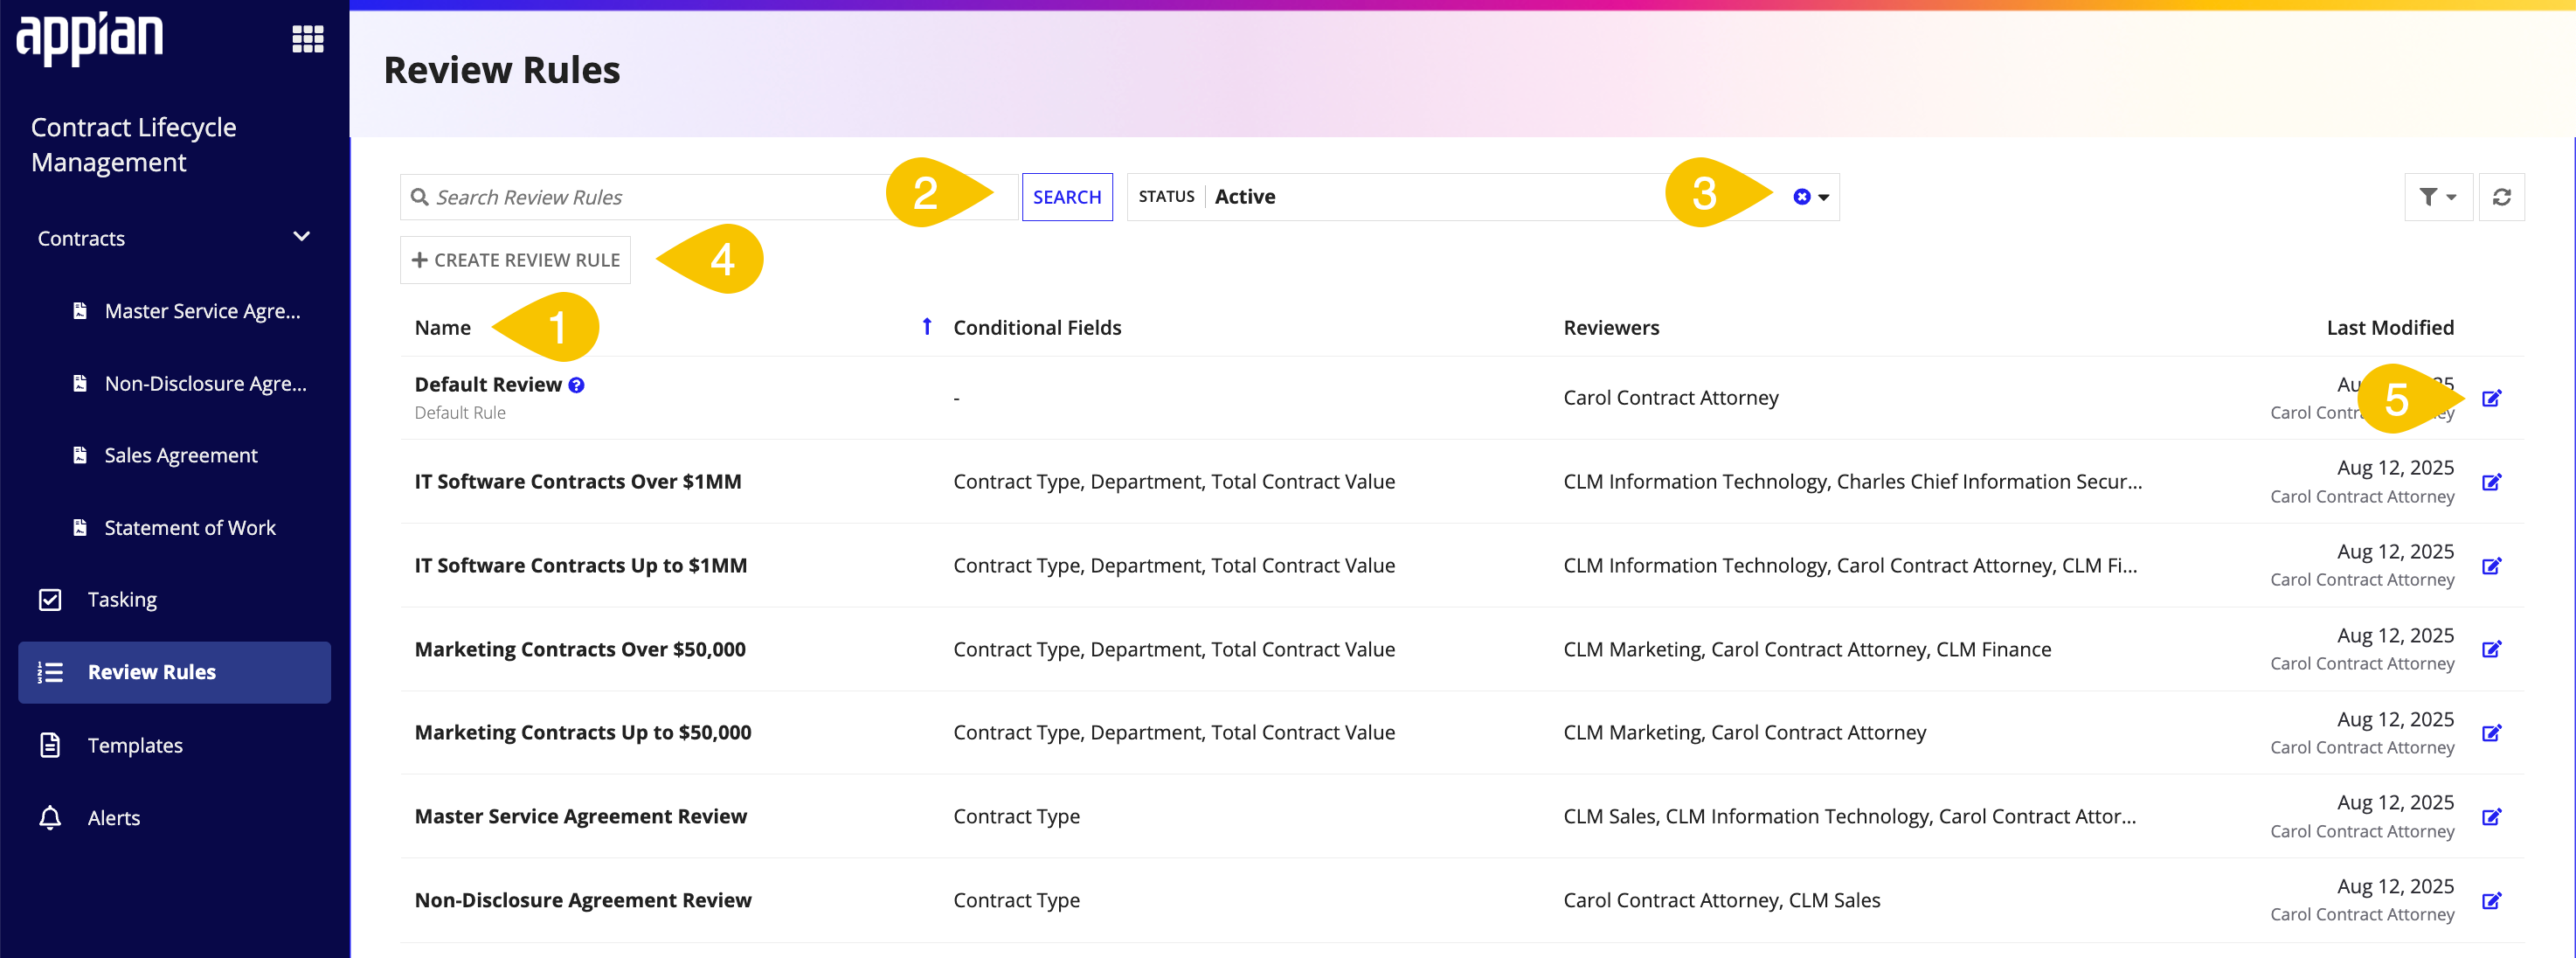Edit the IT Software Contracts Over $1MM rule
This screenshot has height=958, width=2576.
point(2491,482)
